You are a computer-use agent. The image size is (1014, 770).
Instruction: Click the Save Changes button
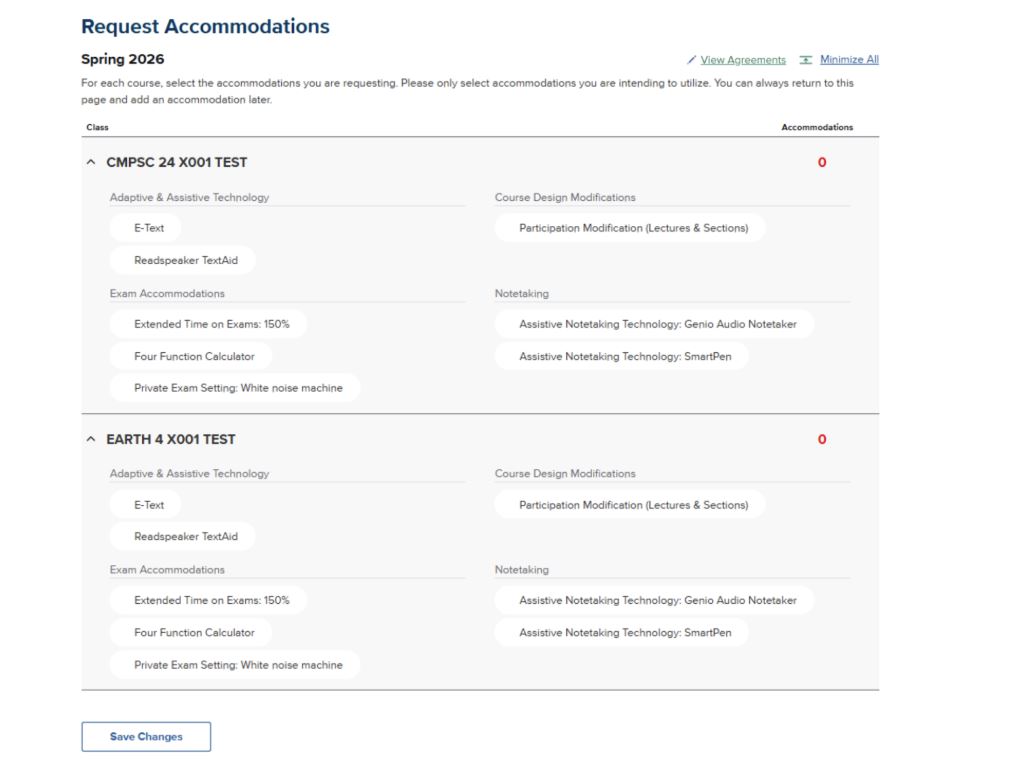point(146,736)
